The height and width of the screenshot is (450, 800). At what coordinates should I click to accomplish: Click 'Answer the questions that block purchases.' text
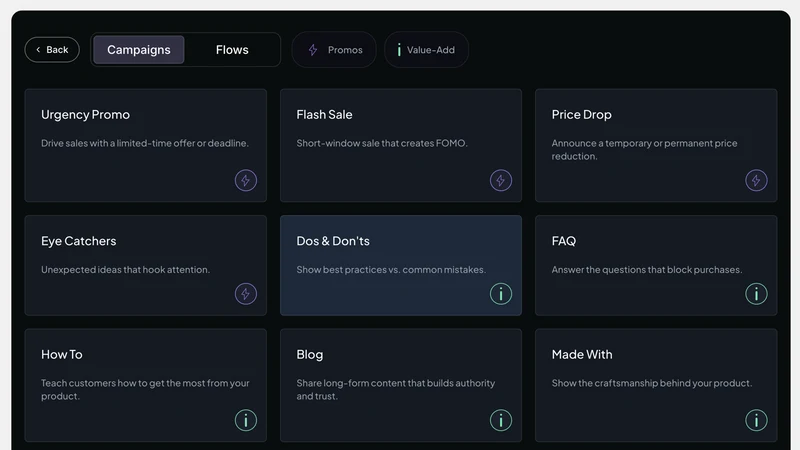646,269
